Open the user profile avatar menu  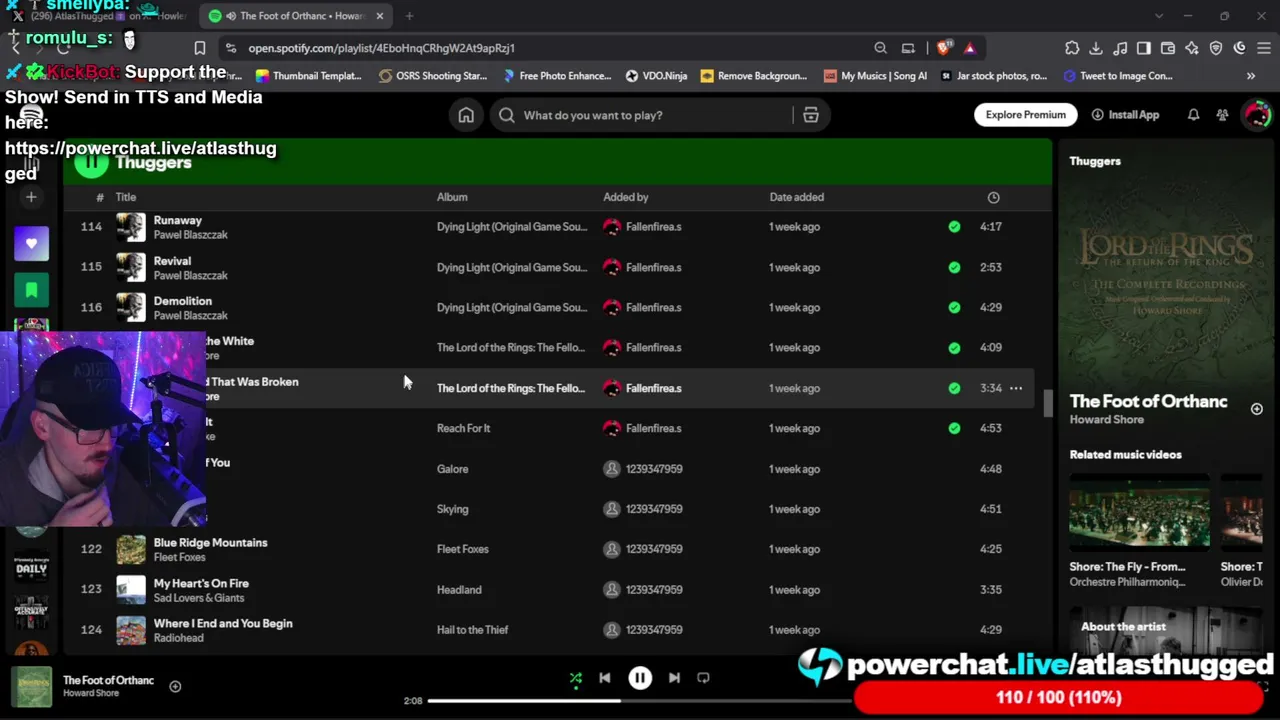1256,114
